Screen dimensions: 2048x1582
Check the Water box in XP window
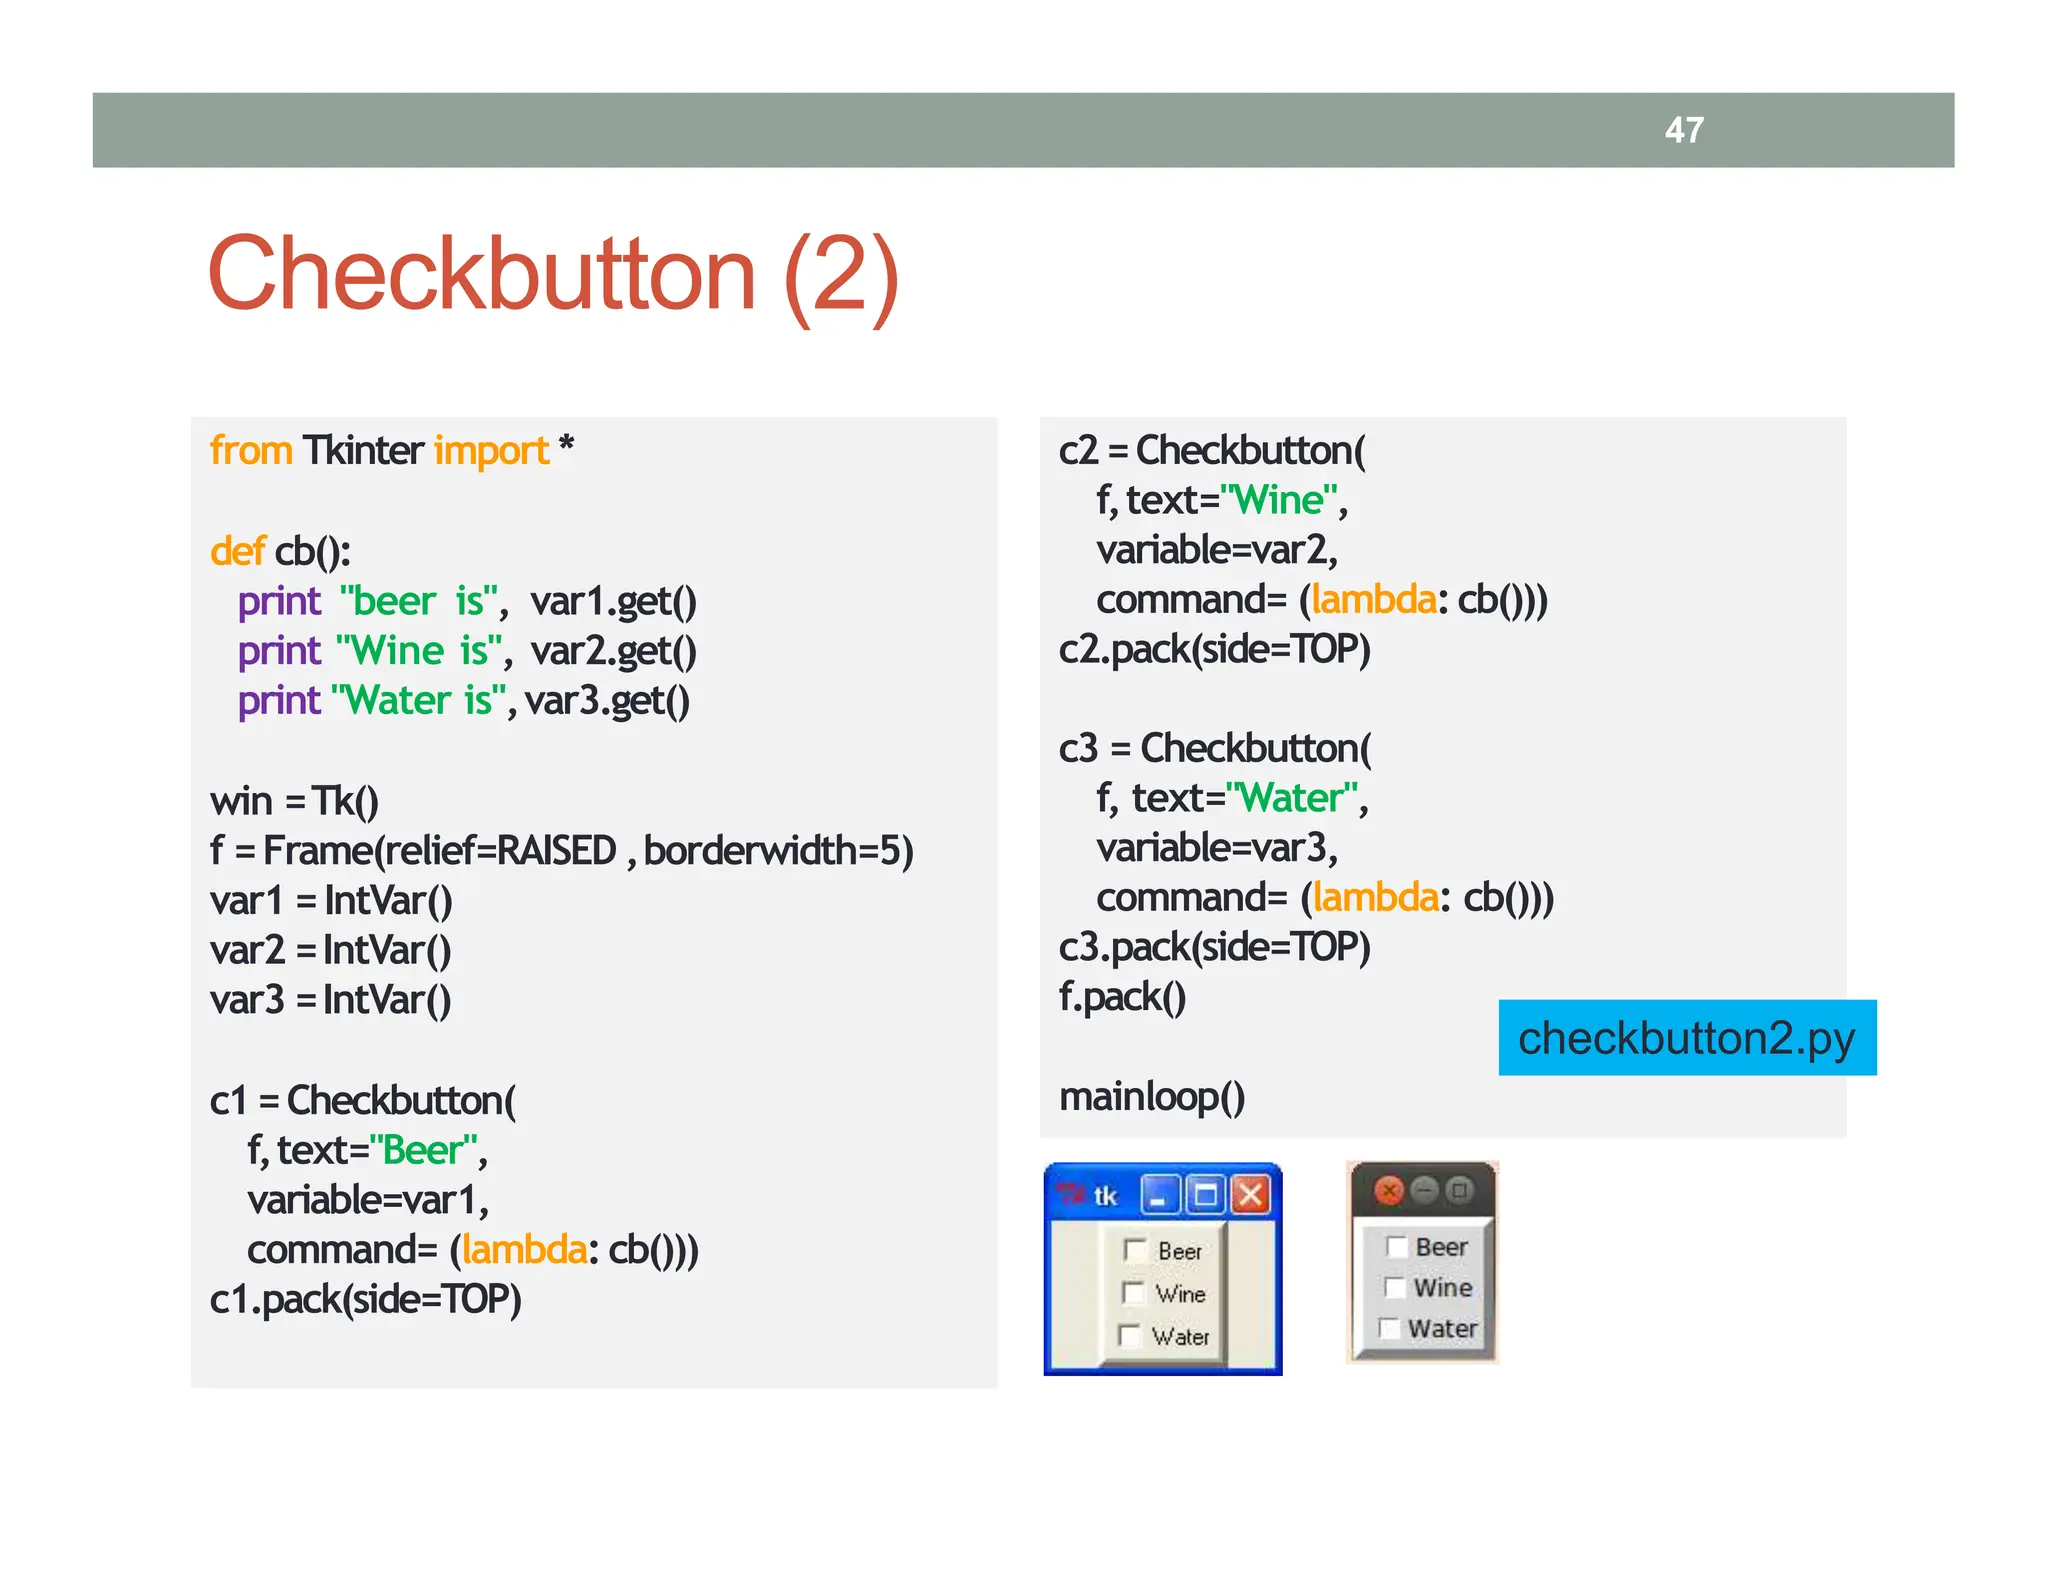coord(1130,1336)
